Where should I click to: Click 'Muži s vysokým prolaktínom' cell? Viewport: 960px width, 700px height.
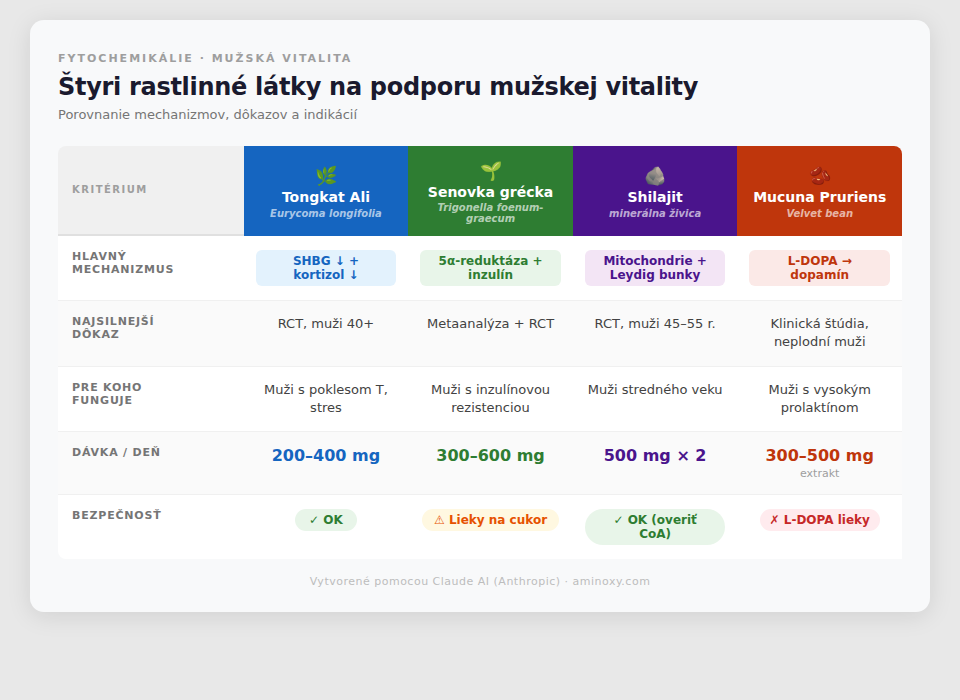[x=820, y=399]
